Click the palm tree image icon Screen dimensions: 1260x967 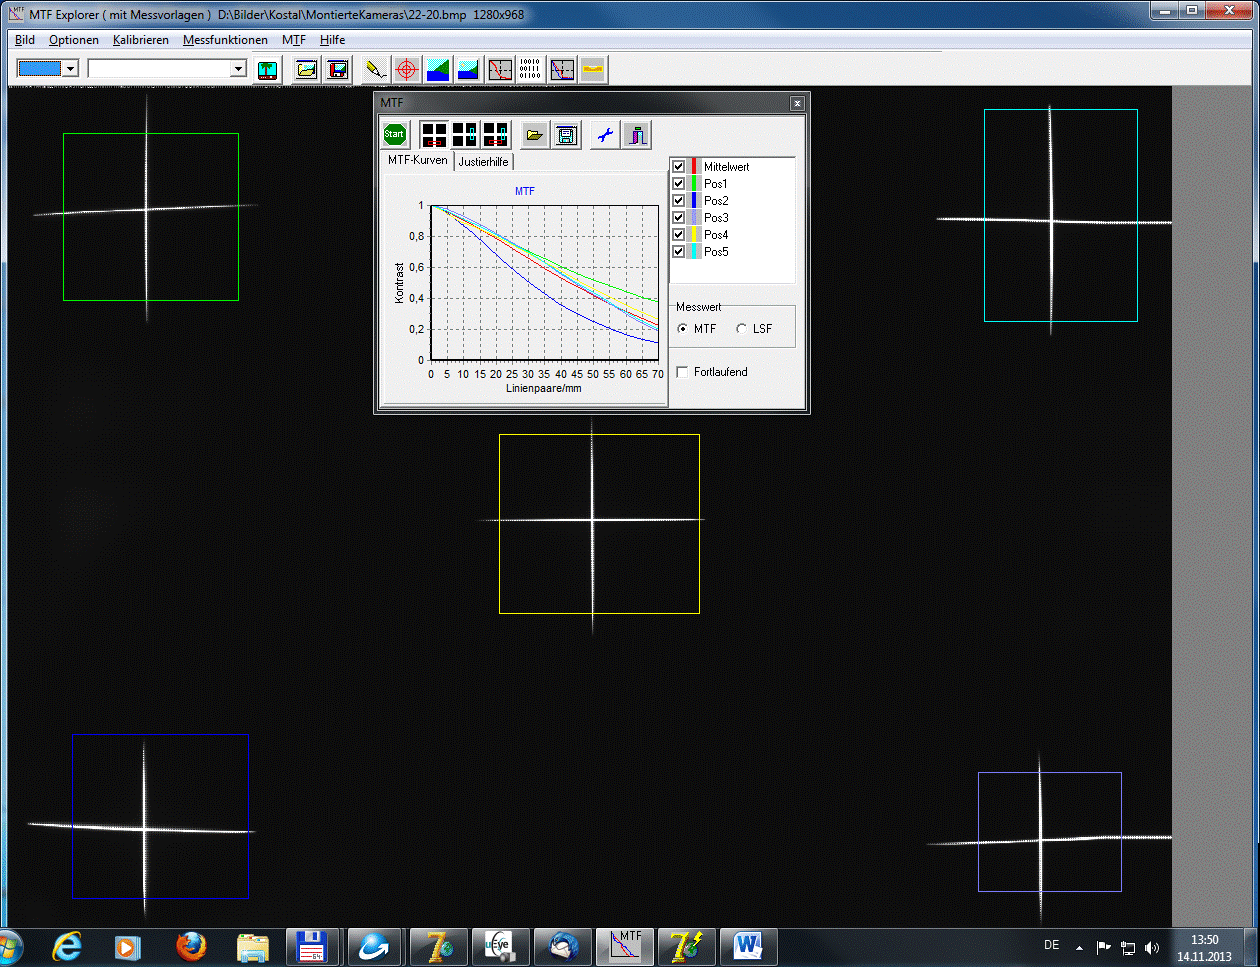coord(267,69)
